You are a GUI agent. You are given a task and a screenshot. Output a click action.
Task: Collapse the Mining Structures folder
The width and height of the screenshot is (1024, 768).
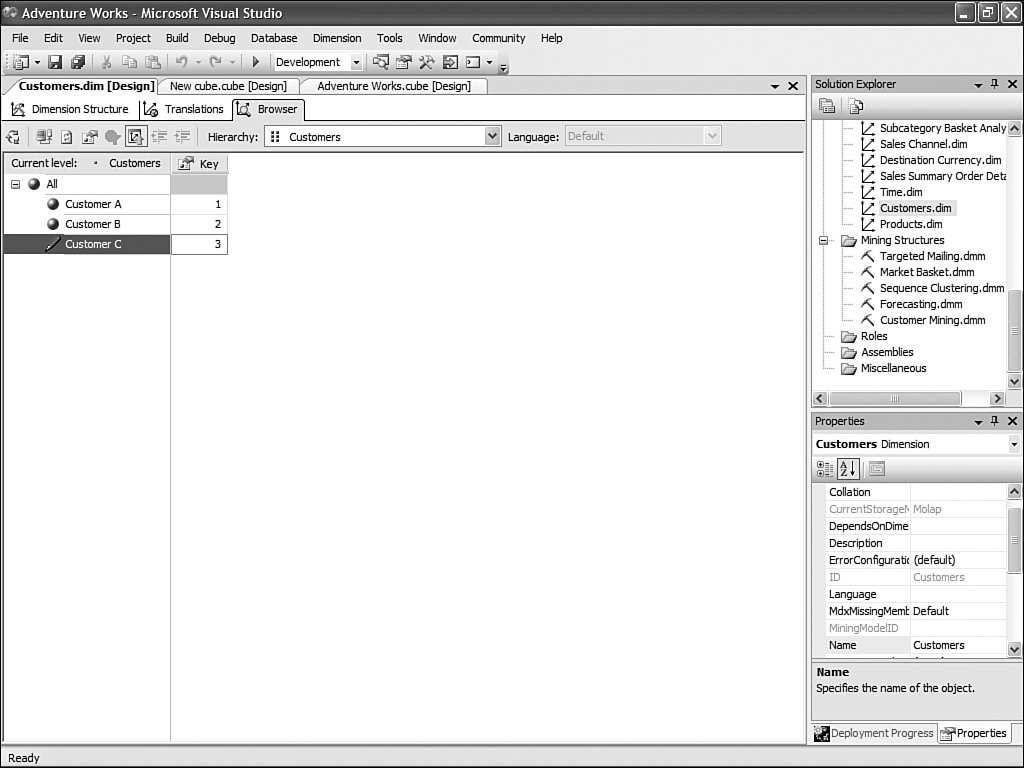pyautogui.click(x=824, y=240)
